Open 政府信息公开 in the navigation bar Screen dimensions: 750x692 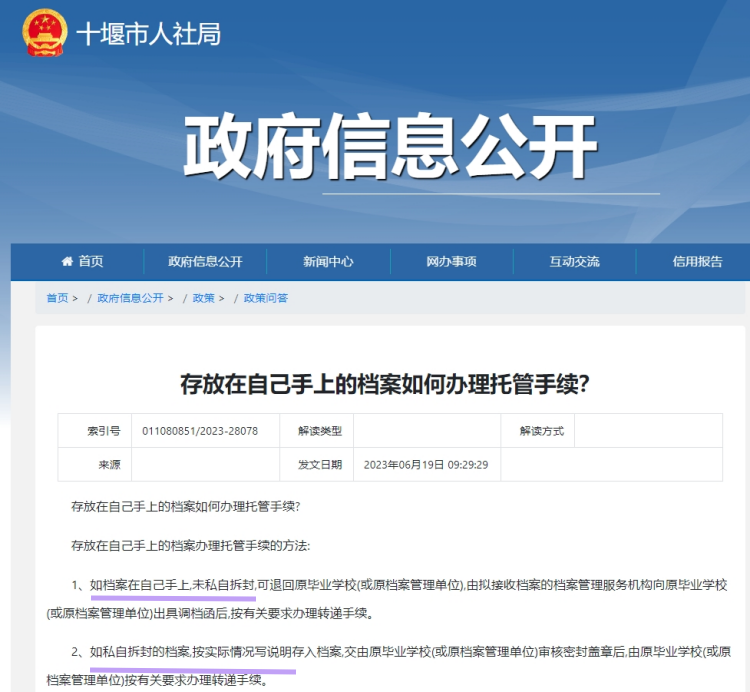[205, 262]
